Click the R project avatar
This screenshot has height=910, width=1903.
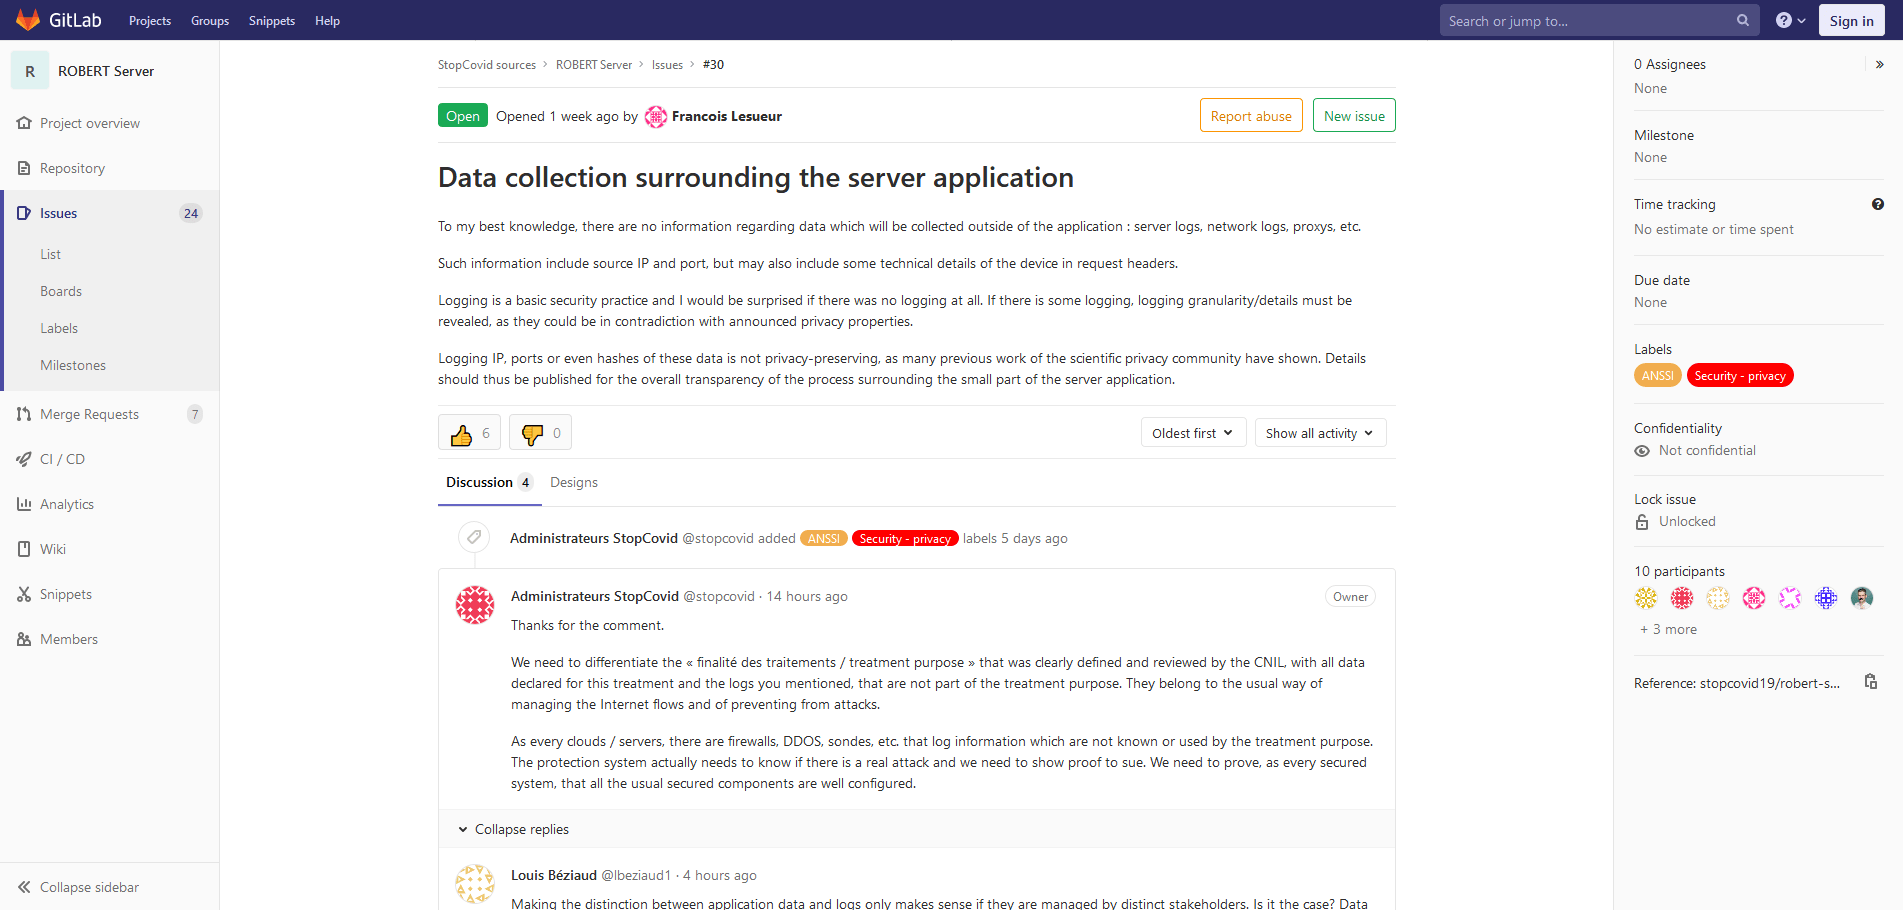[x=30, y=71]
